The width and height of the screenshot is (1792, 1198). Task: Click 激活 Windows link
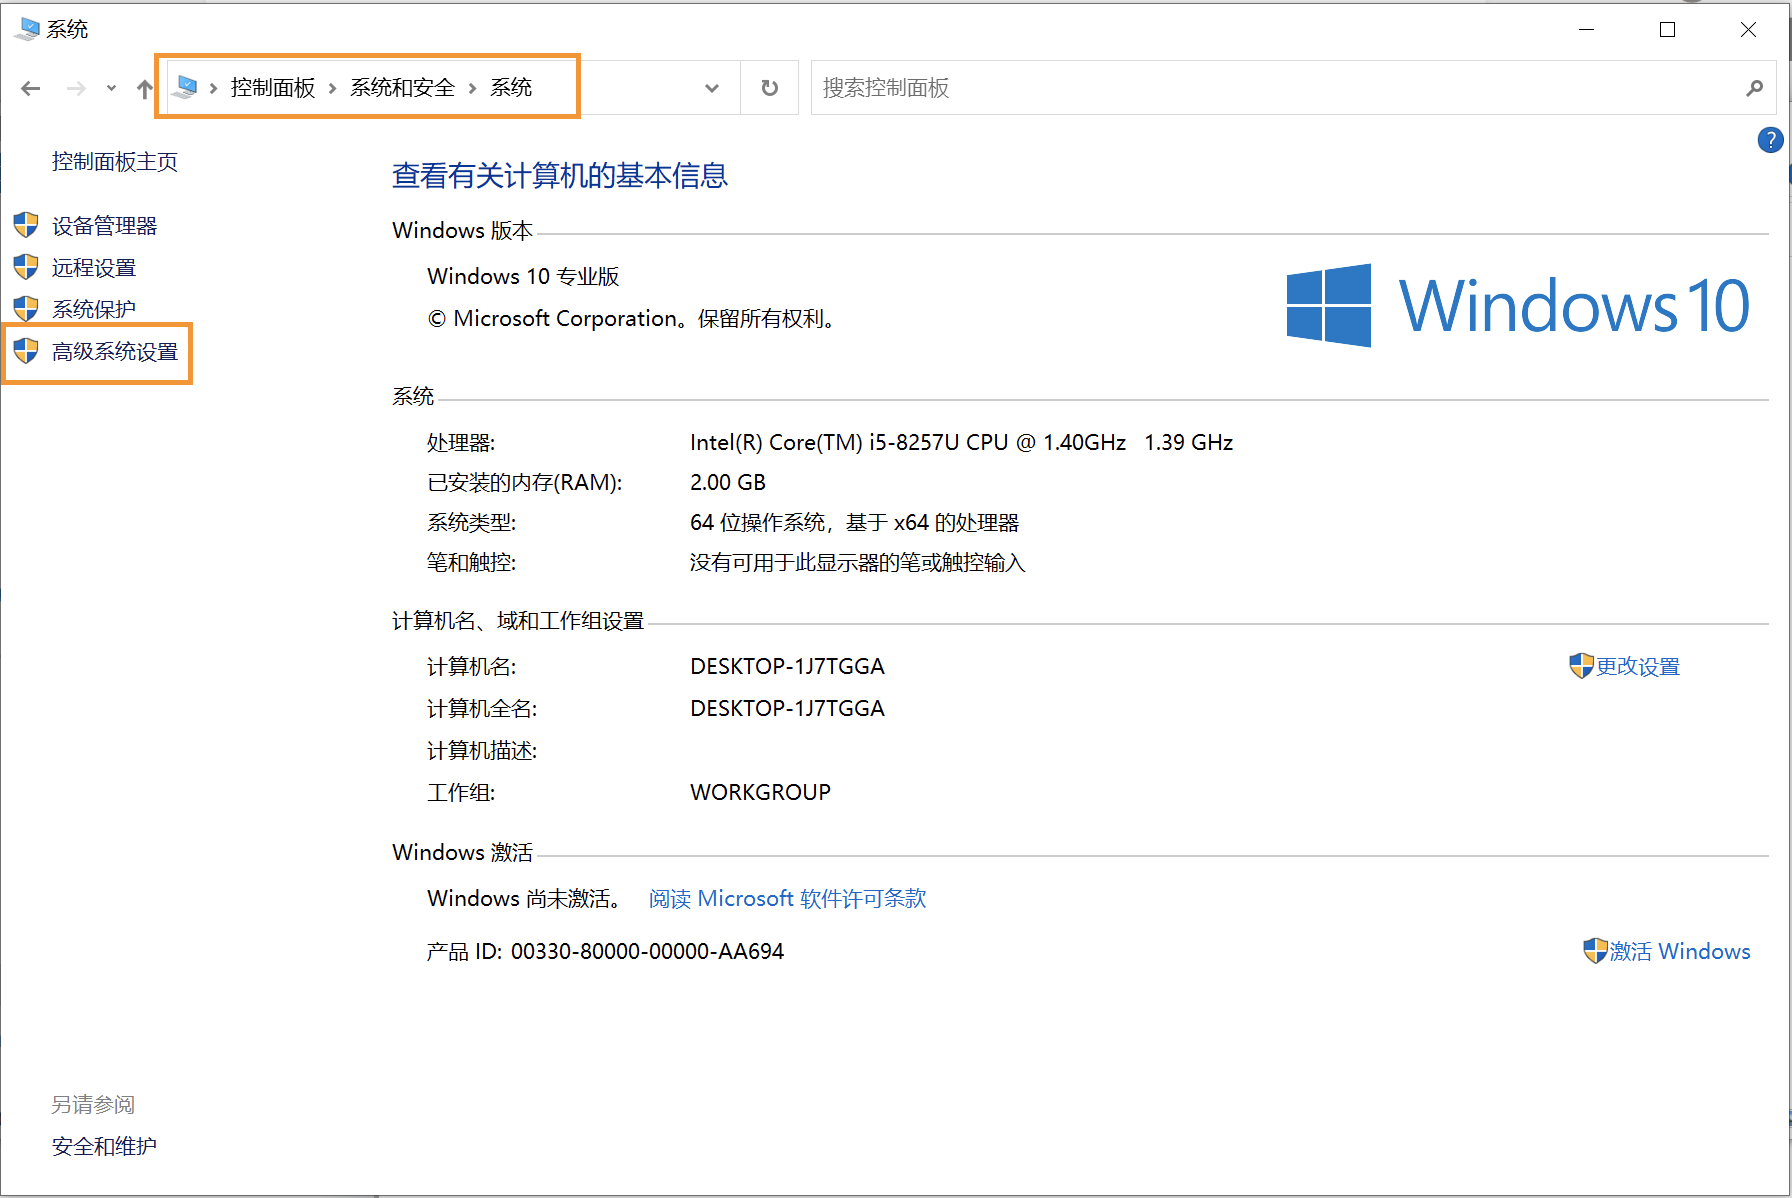[1680, 952]
